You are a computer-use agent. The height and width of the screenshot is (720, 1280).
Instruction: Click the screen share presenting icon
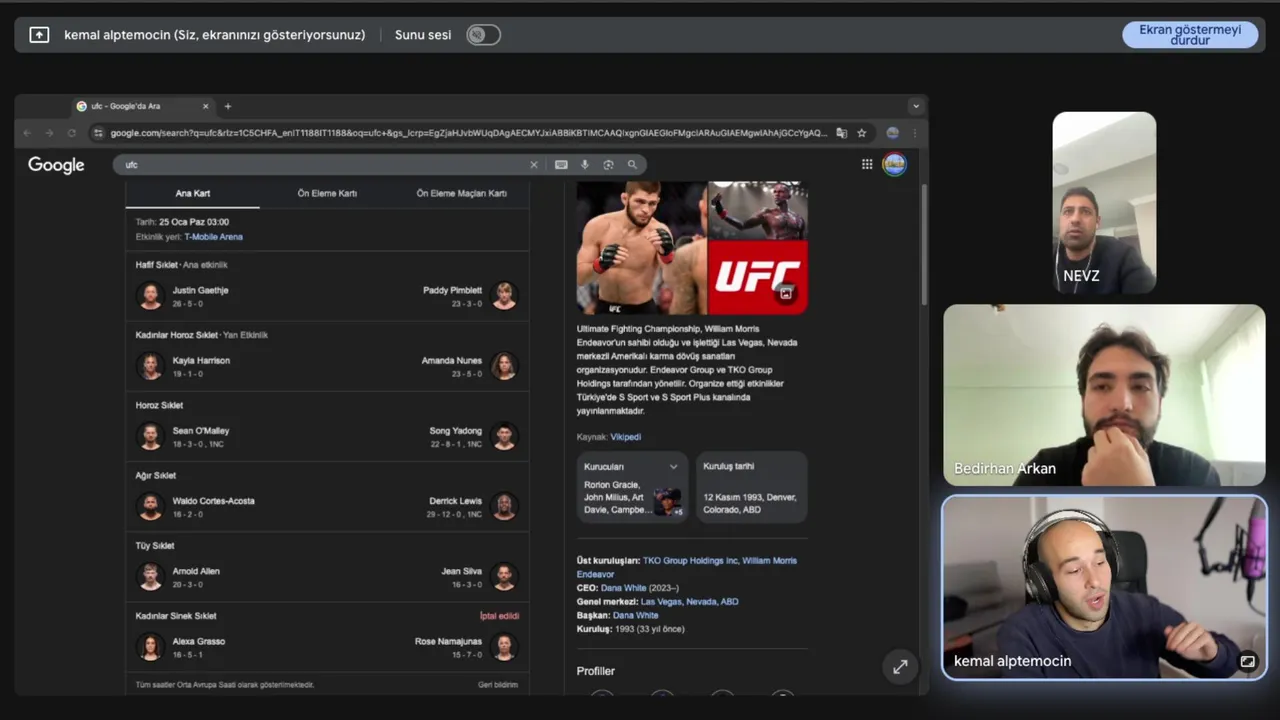(39, 35)
